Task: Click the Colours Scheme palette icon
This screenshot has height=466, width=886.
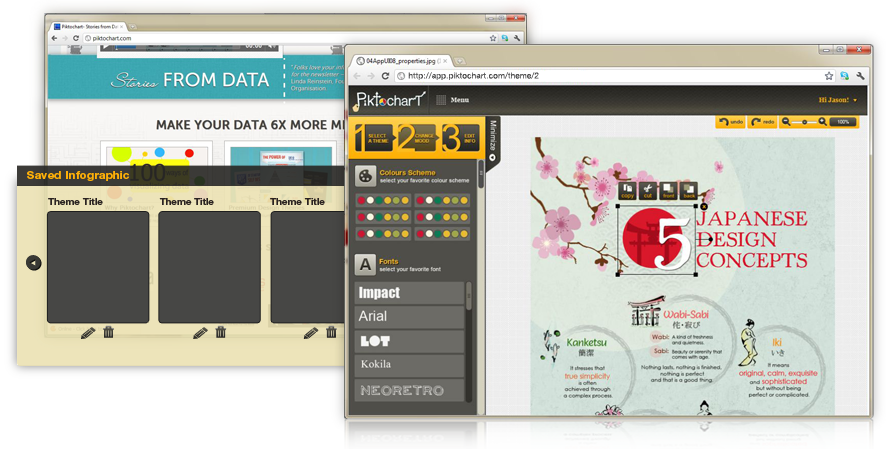Action: click(x=366, y=176)
